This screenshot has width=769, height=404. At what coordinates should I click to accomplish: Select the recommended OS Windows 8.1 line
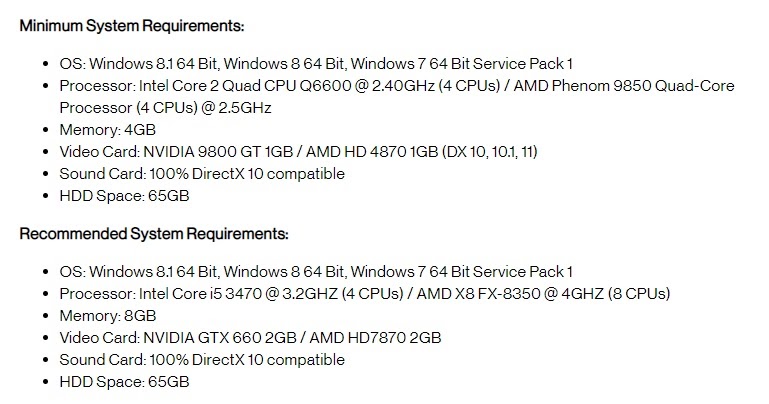316,272
